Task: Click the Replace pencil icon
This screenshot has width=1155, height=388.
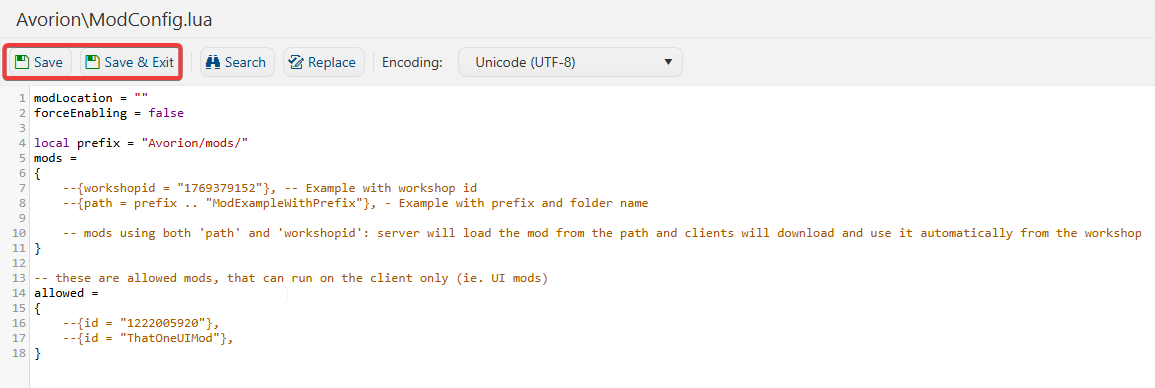Action: pyautogui.click(x=296, y=62)
